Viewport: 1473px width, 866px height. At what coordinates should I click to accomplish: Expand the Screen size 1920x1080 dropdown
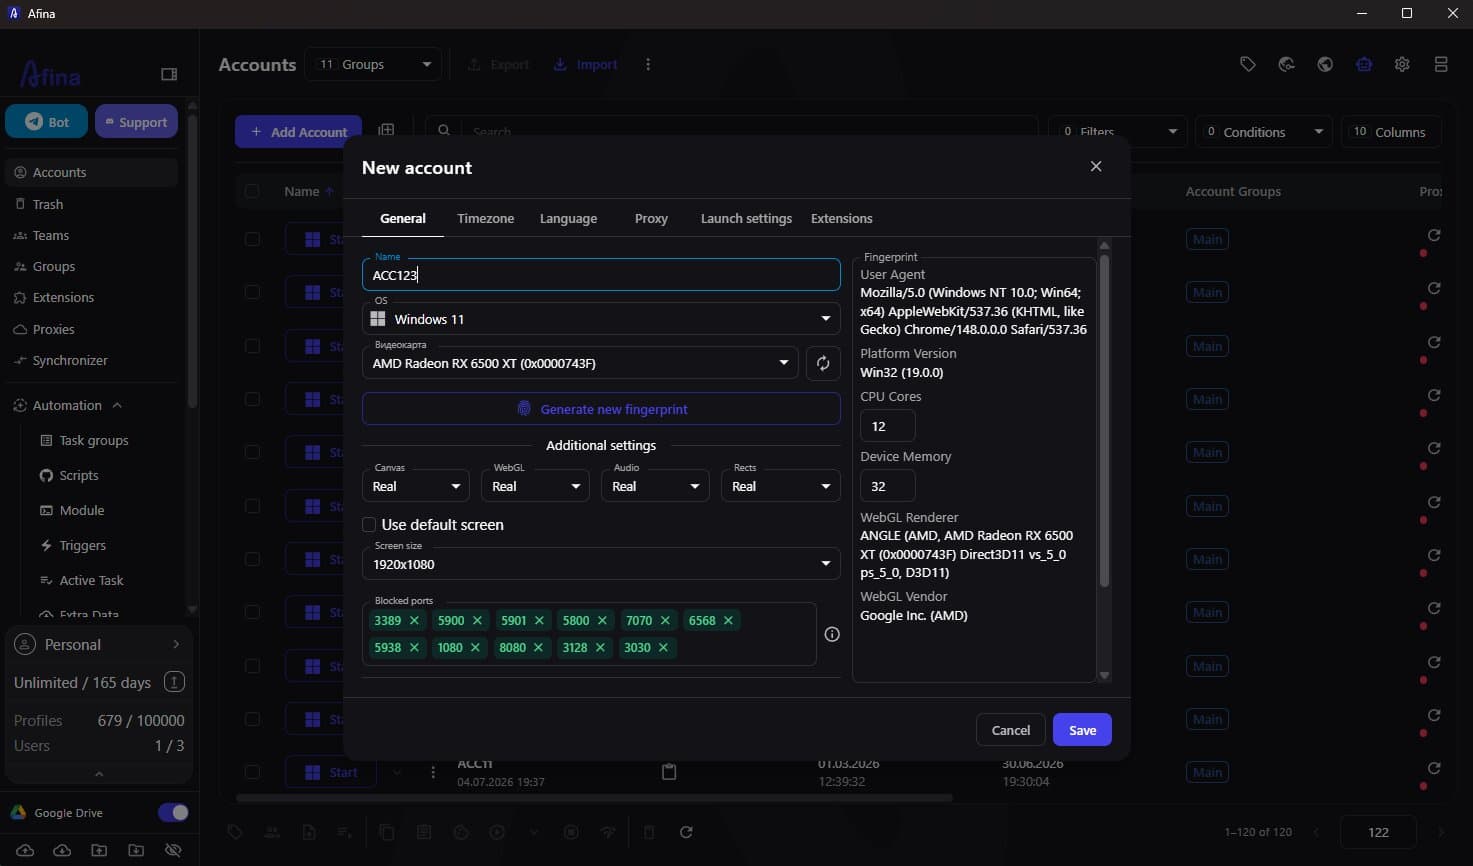(601, 564)
